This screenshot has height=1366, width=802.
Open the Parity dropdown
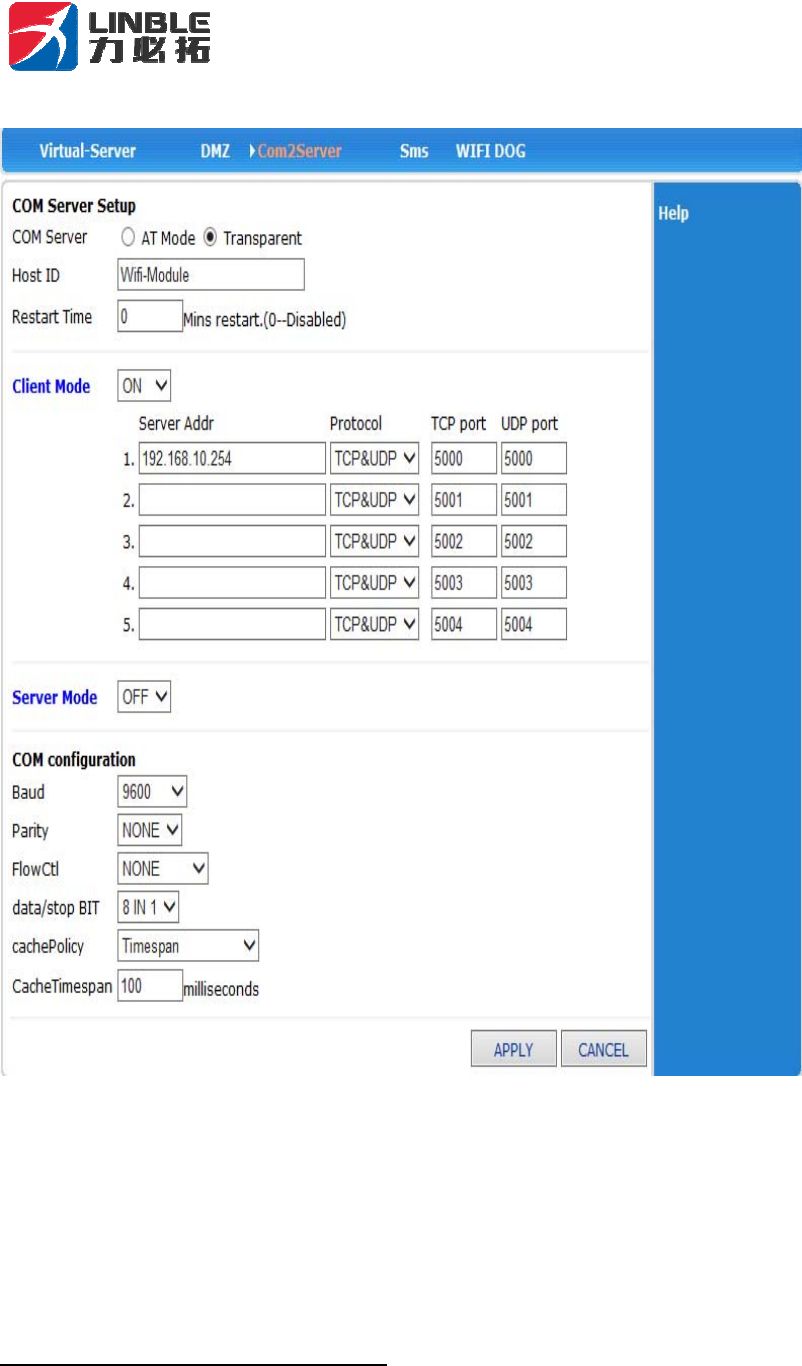click(150, 830)
